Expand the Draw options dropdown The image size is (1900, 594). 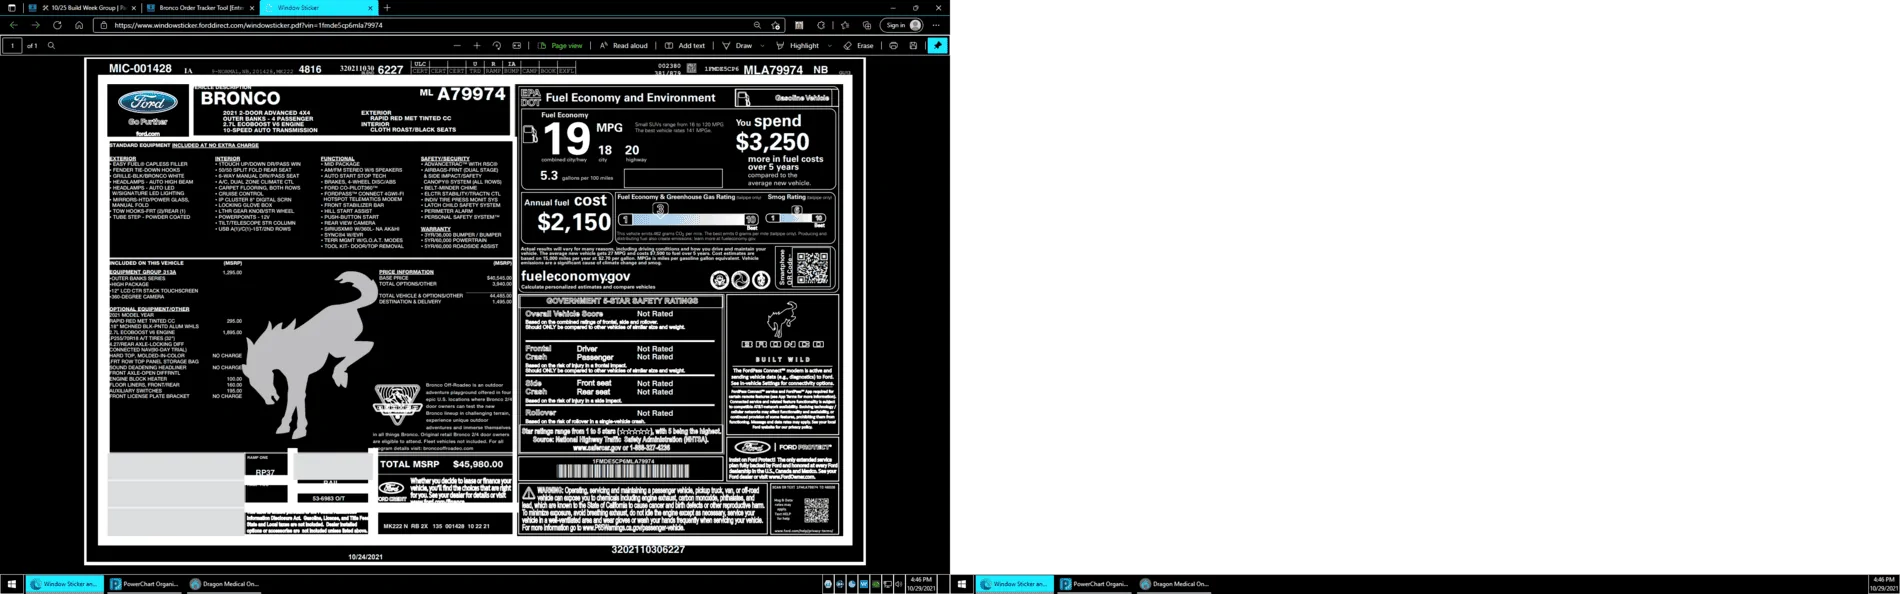pos(762,46)
